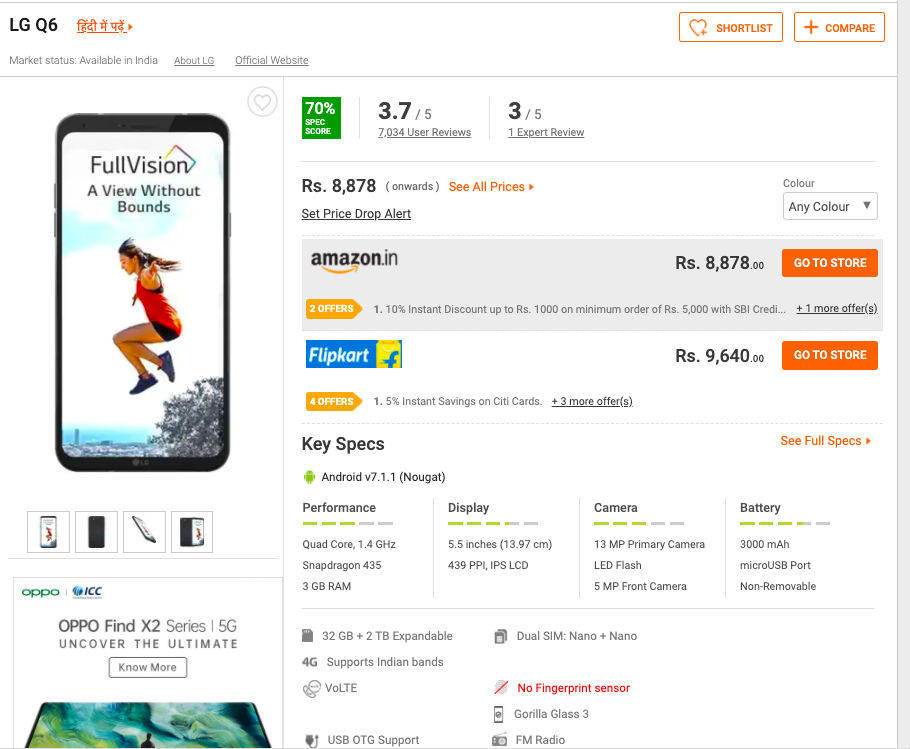Click the Amazon.in store logo

tap(354, 261)
